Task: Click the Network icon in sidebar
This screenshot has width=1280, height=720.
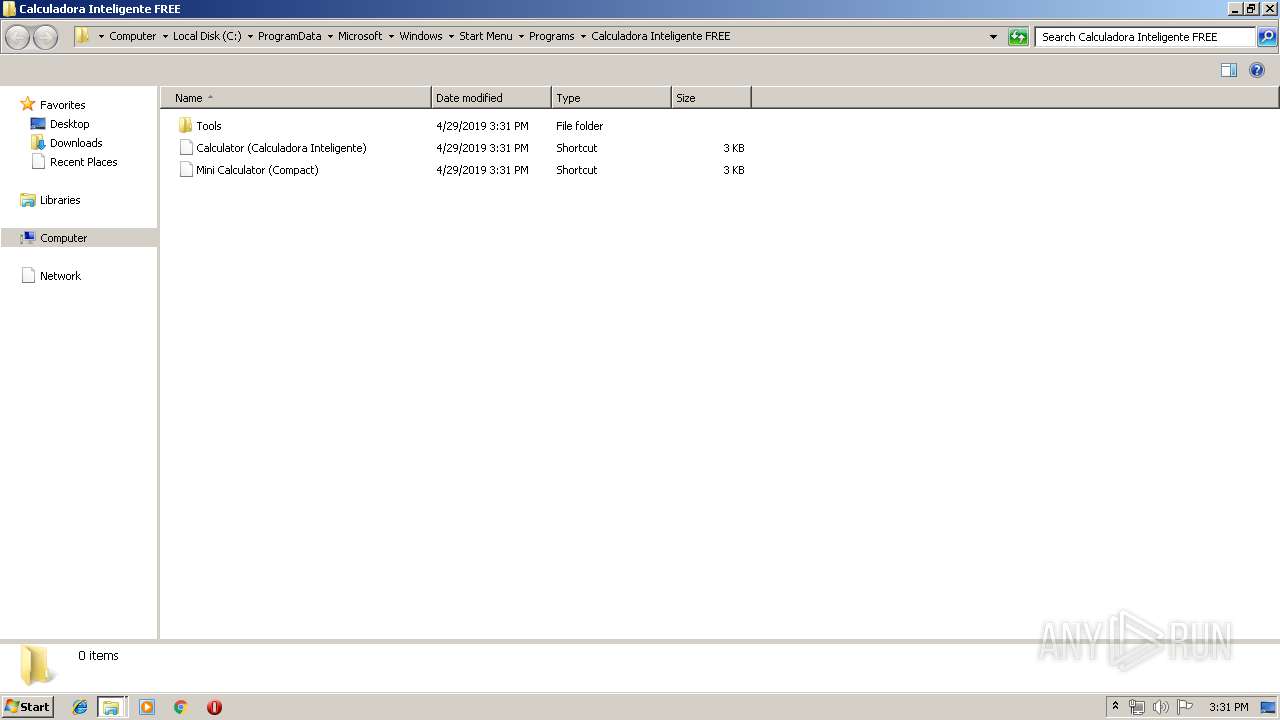Action: coord(28,276)
